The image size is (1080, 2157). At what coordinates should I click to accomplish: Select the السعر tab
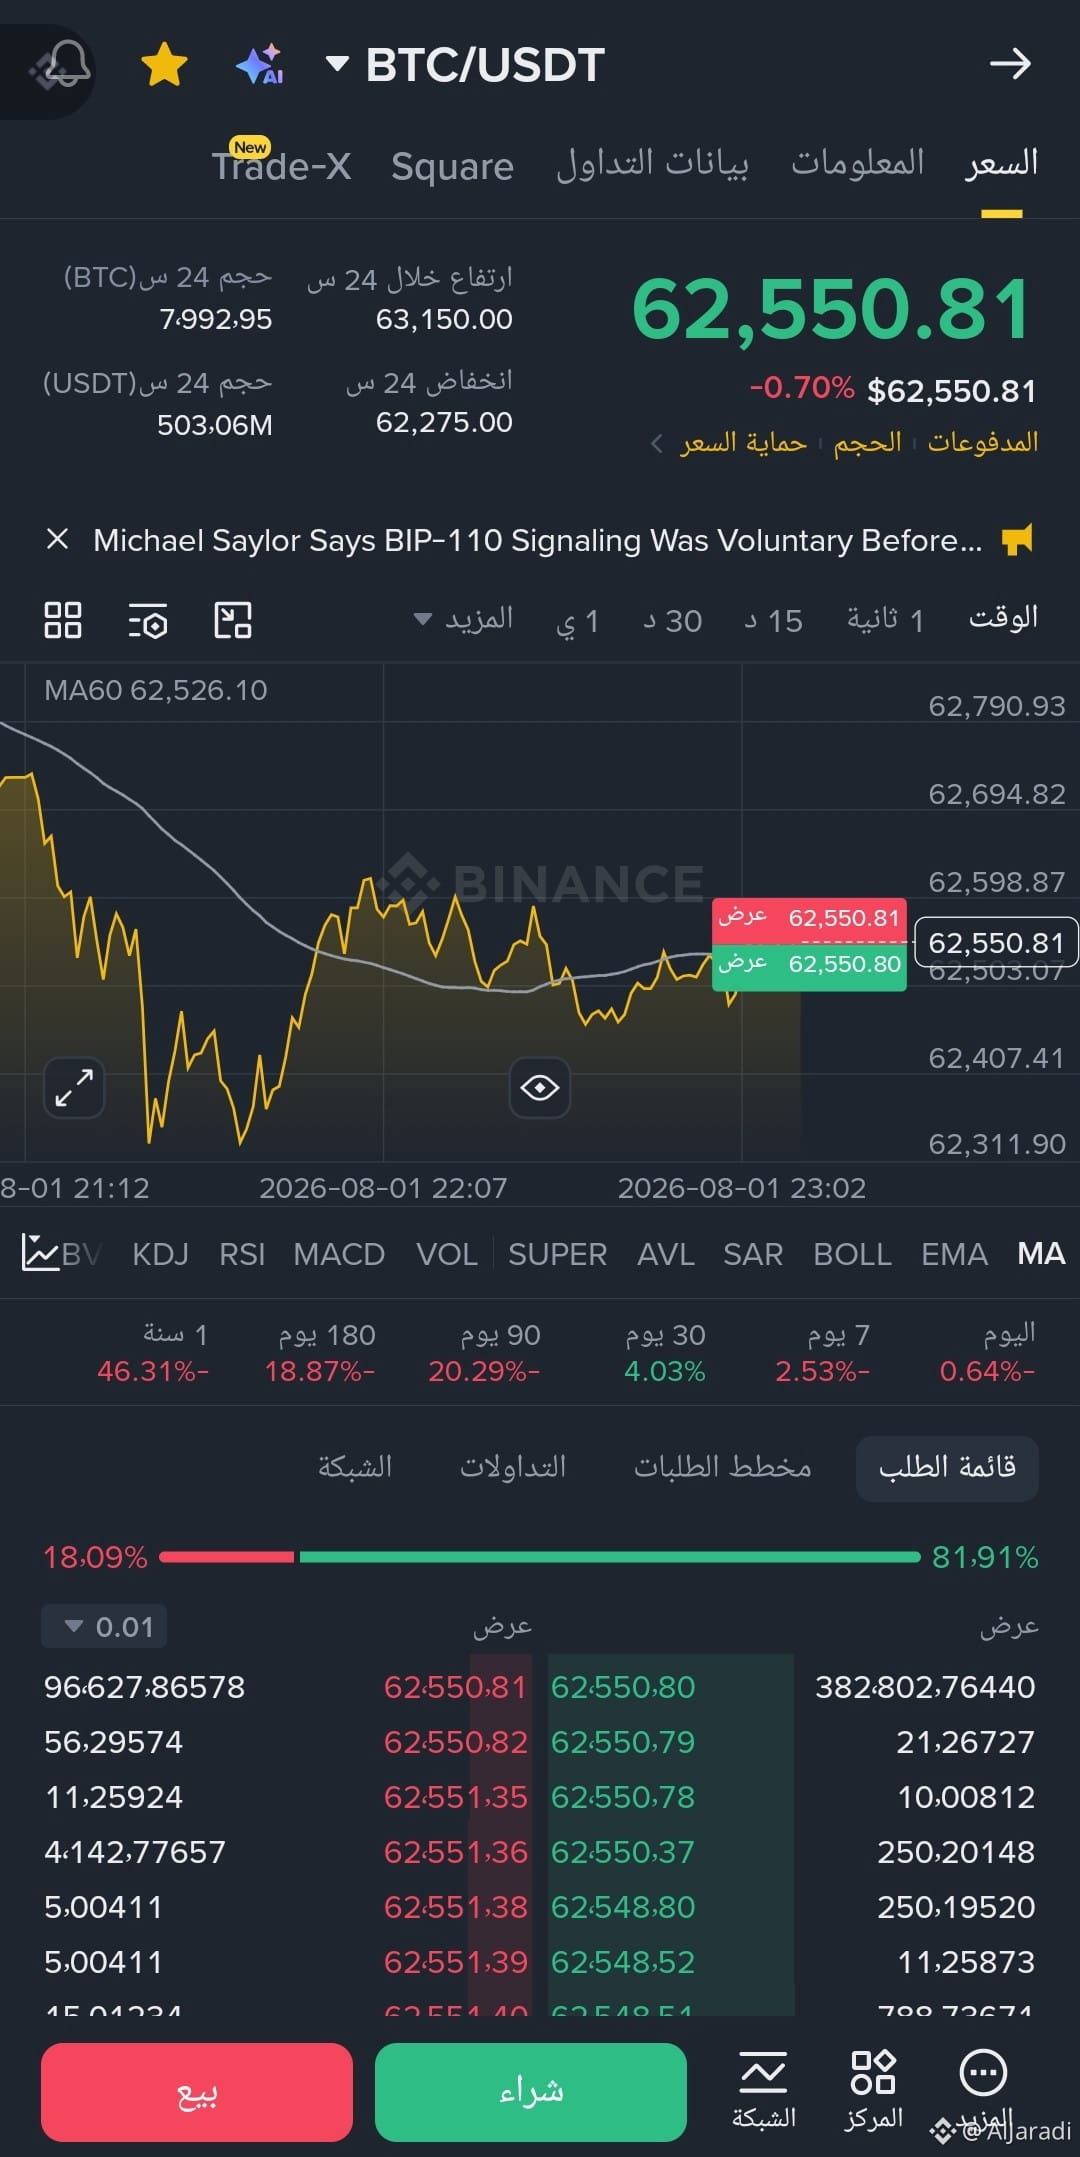tap(1001, 163)
